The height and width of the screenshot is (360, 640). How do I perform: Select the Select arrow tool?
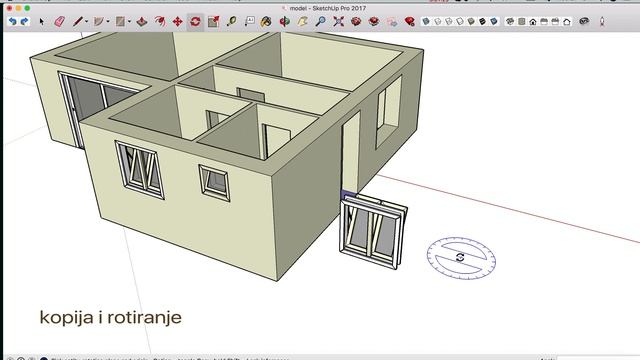42,21
